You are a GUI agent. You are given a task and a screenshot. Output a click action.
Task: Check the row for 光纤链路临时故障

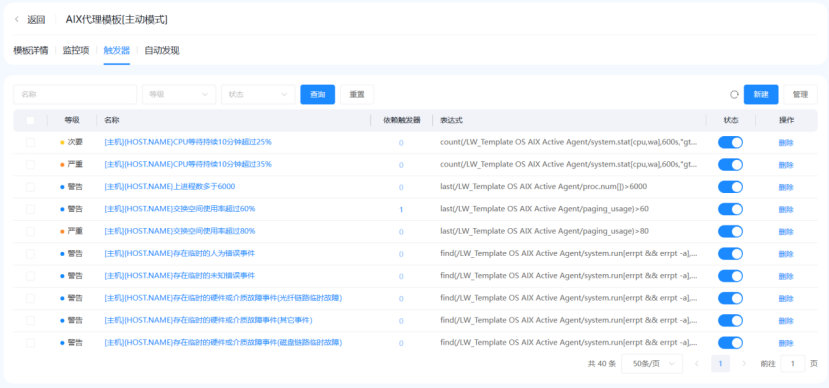coord(31,298)
